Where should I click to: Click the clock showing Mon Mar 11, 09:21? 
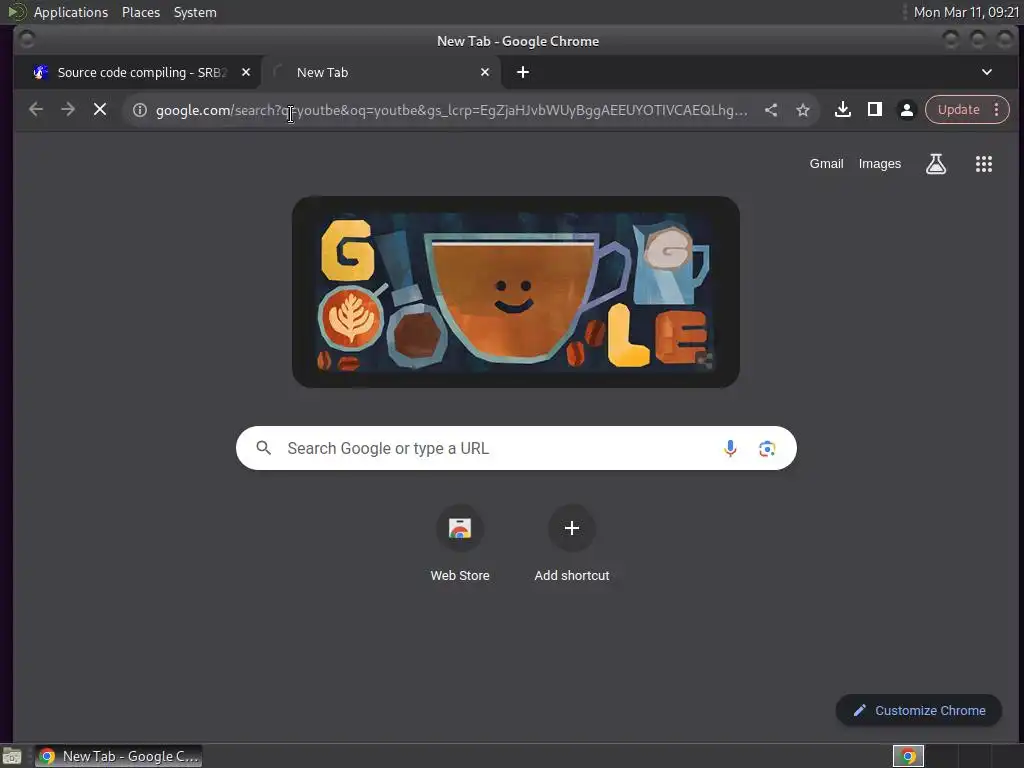[966, 12]
